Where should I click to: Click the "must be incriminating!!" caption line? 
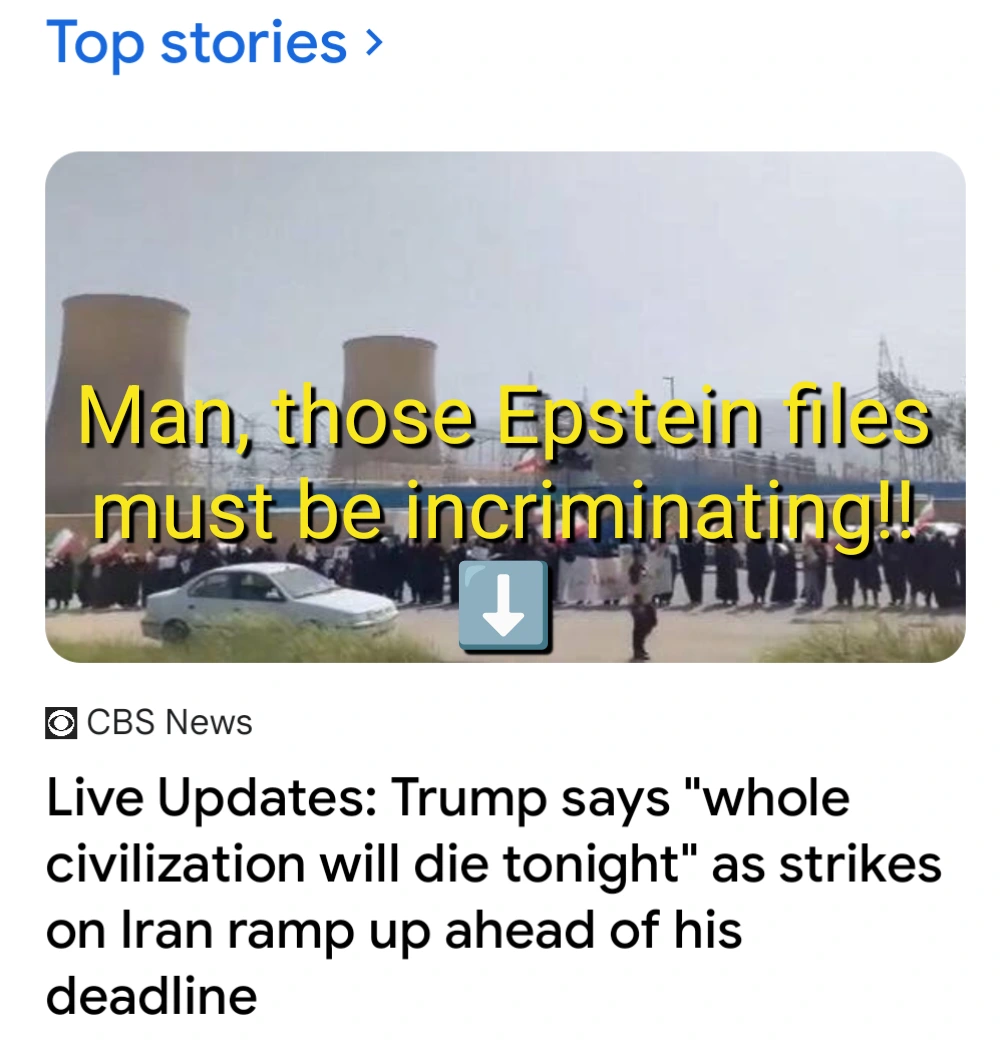(x=504, y=510)
